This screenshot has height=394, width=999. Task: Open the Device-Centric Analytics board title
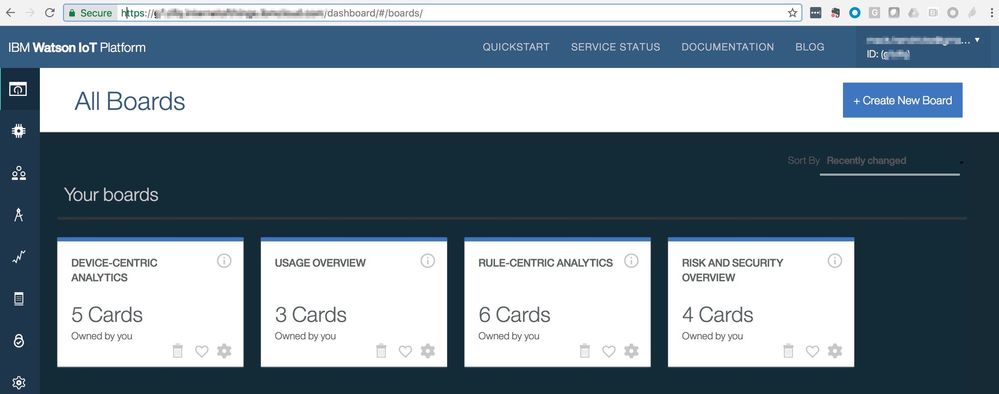[x=114, y=270]
